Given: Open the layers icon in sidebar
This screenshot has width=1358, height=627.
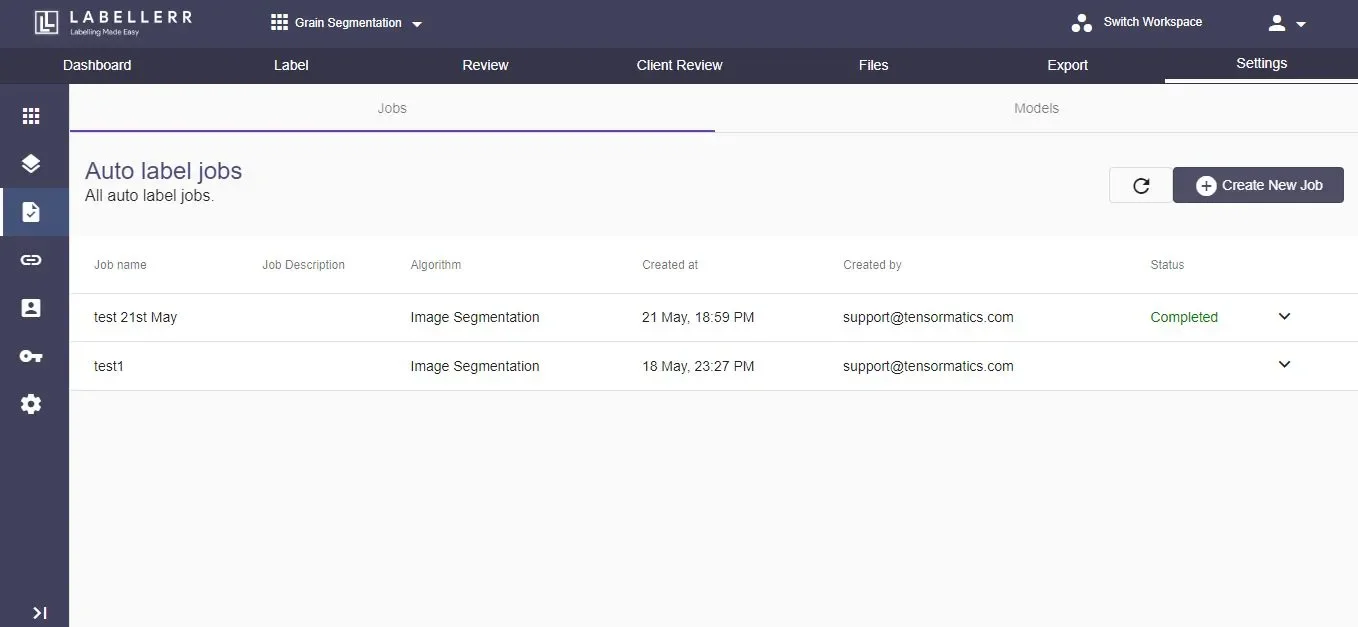Looking at the screenshot, I should (31, 164).
